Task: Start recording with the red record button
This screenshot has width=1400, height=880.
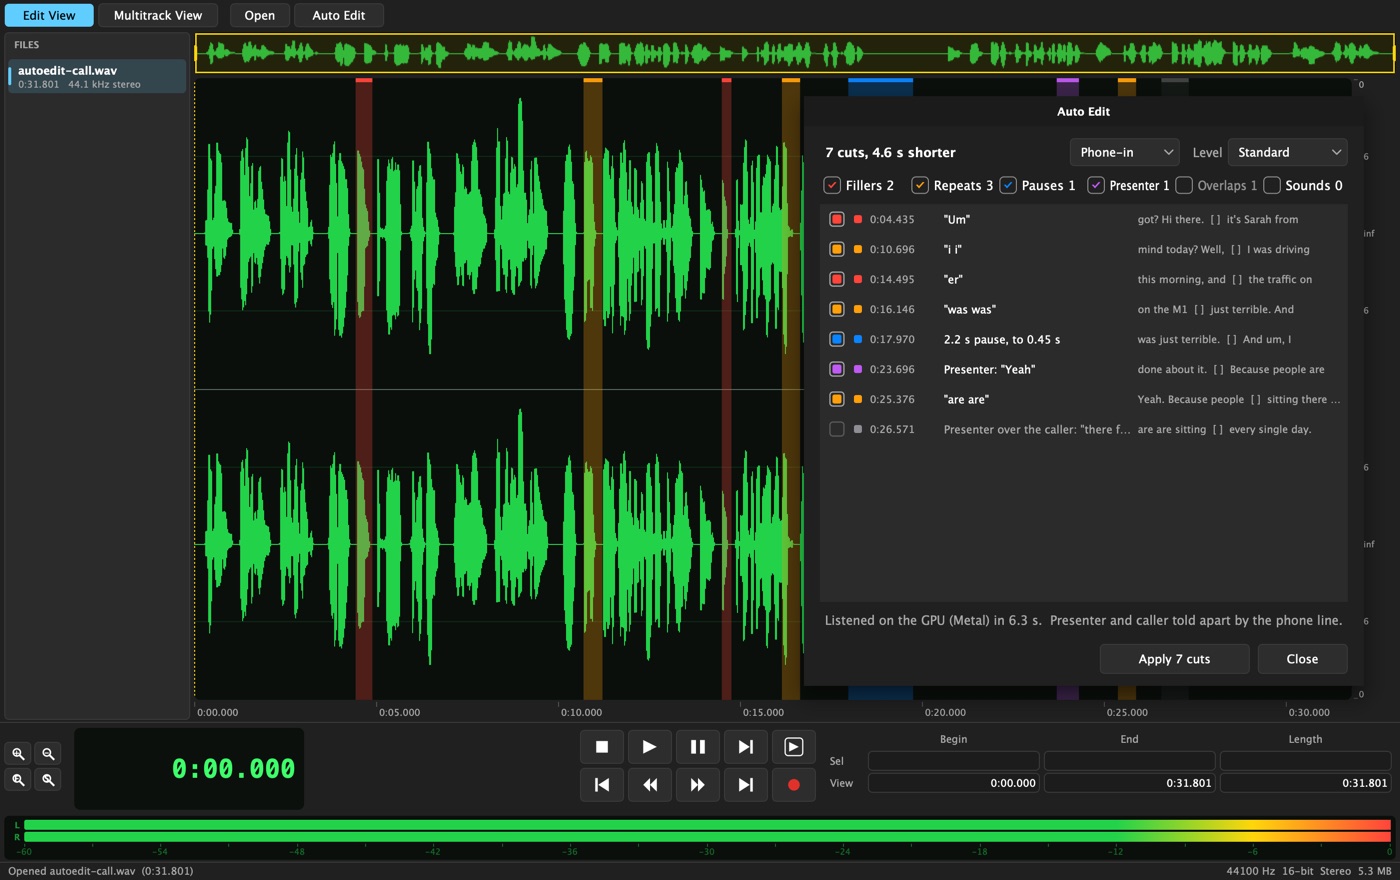Action: [x=793, y=785]
